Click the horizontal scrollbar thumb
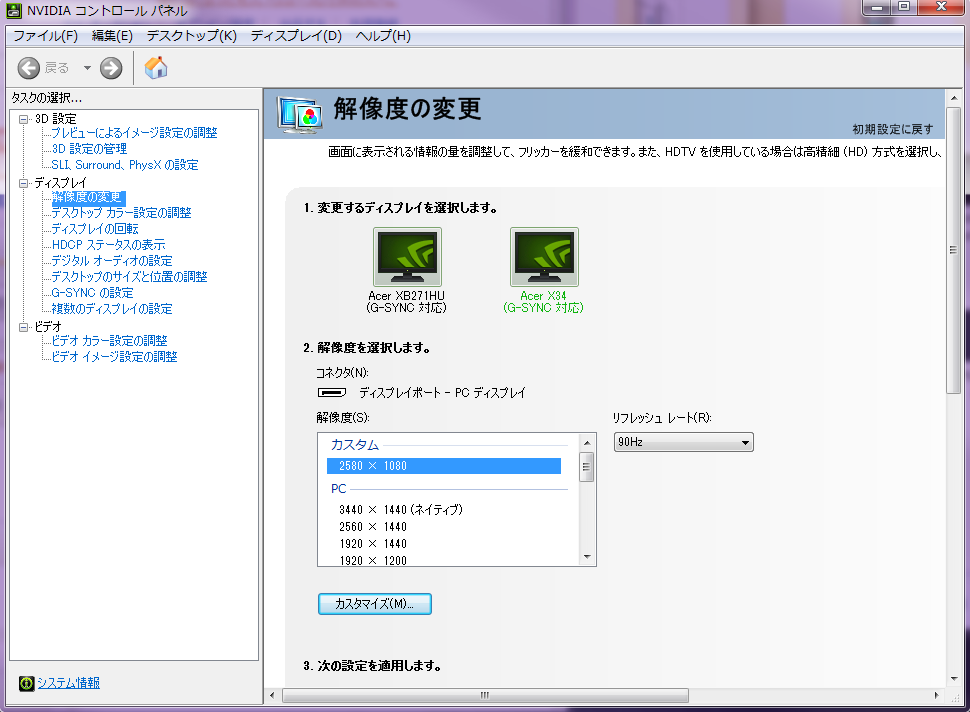970x712 pixels. pyautogui.click(x=485, y=695)
